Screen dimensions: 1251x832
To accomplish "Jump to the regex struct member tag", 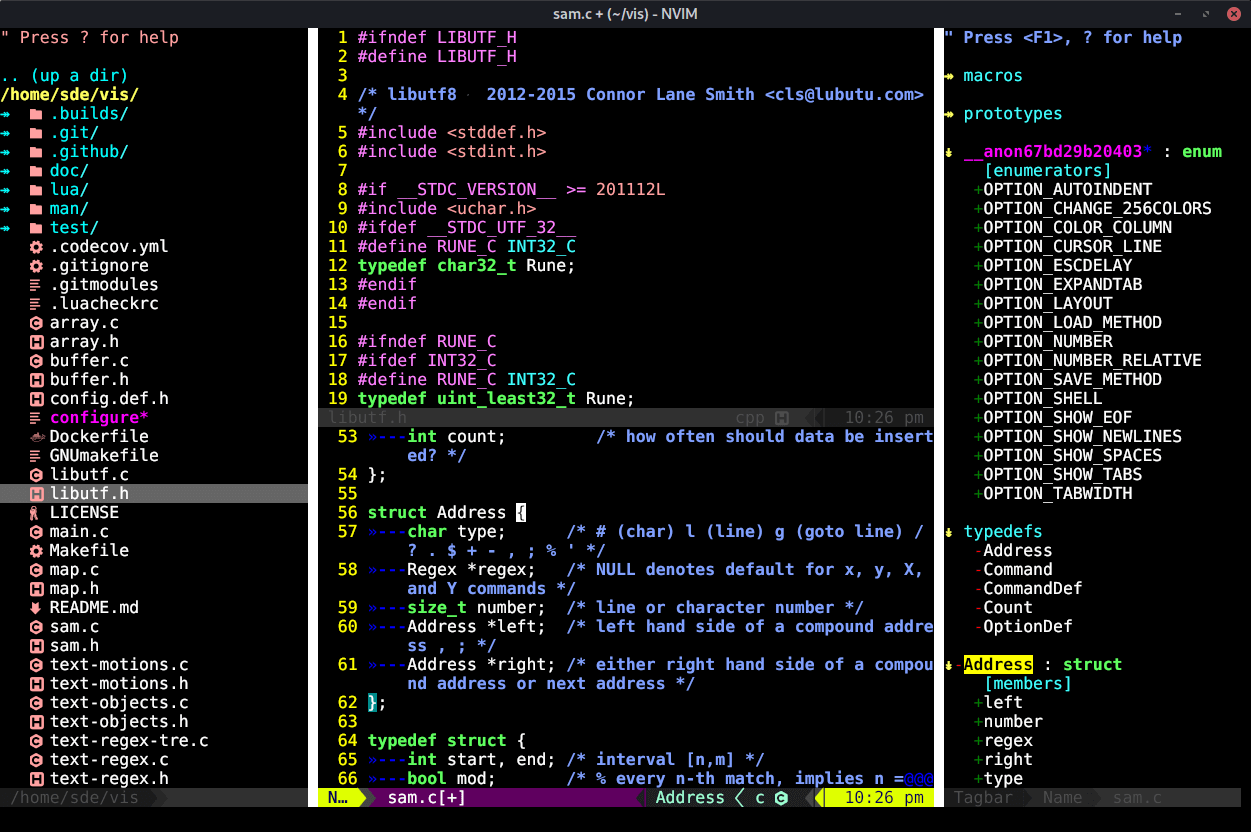I will (1008, 741).
